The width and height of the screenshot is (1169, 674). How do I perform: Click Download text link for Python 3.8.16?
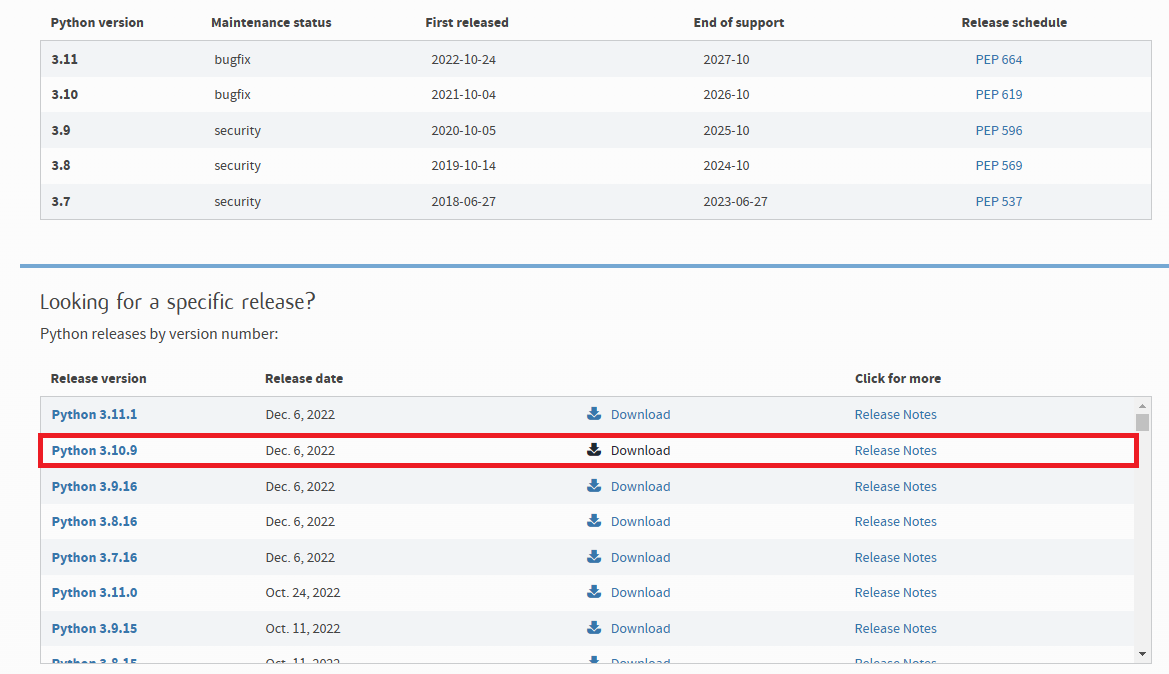pyautogui.click(x=640, y=521)
